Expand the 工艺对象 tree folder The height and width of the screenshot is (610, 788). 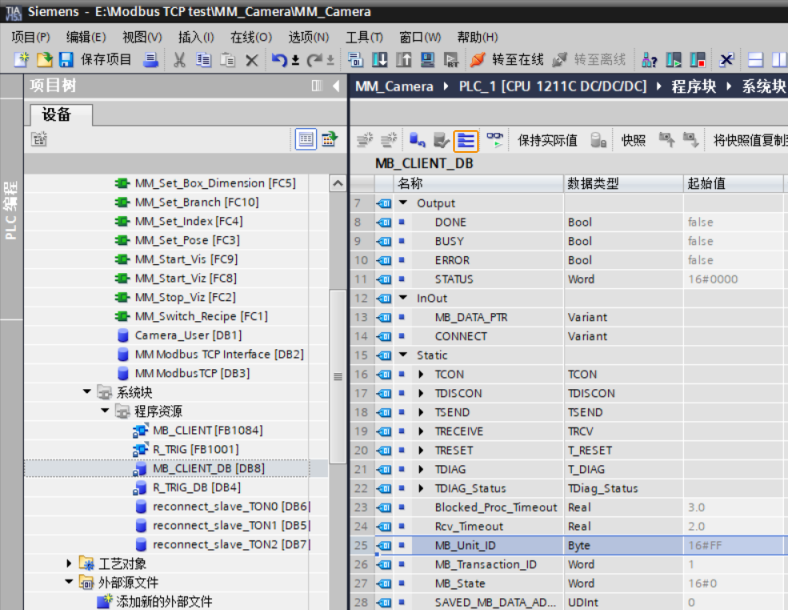pyautogui.click(x=70, y=564)
